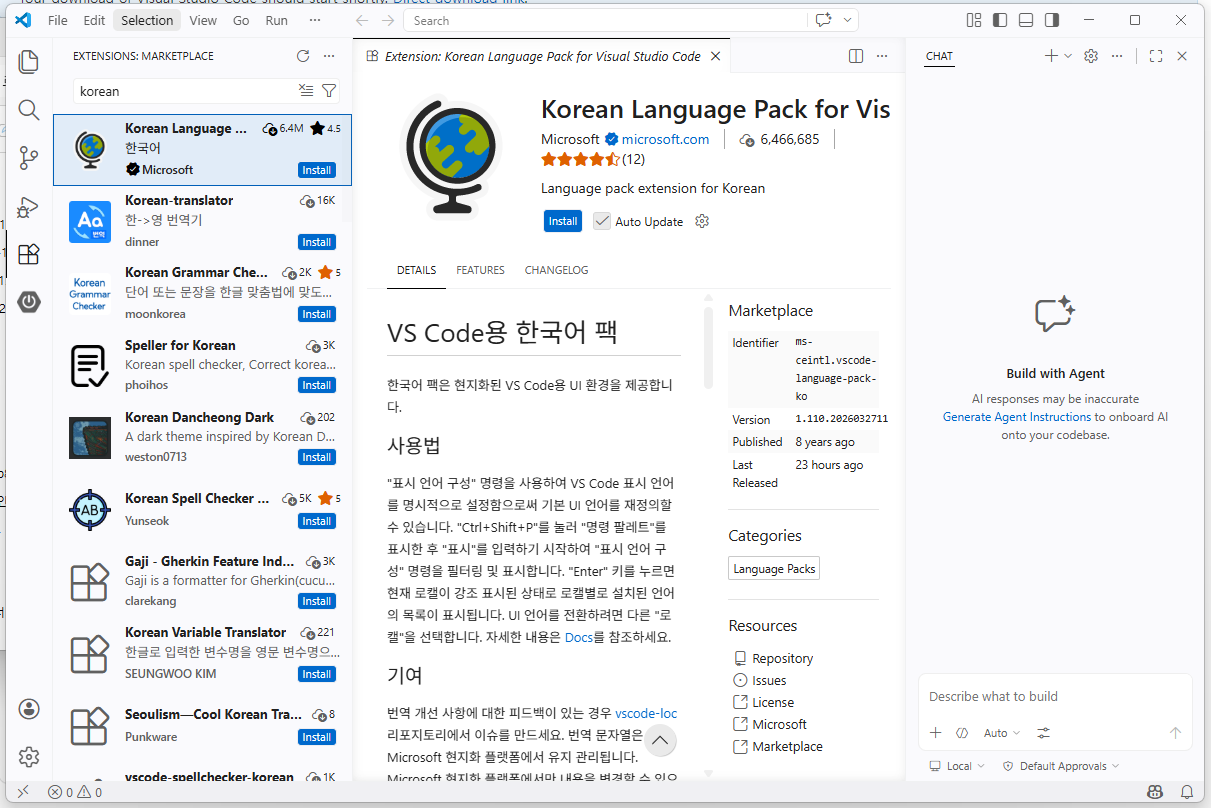Image resolution: width=1211 pixels, height=808 pixels.
Task: Clear extensions search results
Action: click(x=306, y=91)
